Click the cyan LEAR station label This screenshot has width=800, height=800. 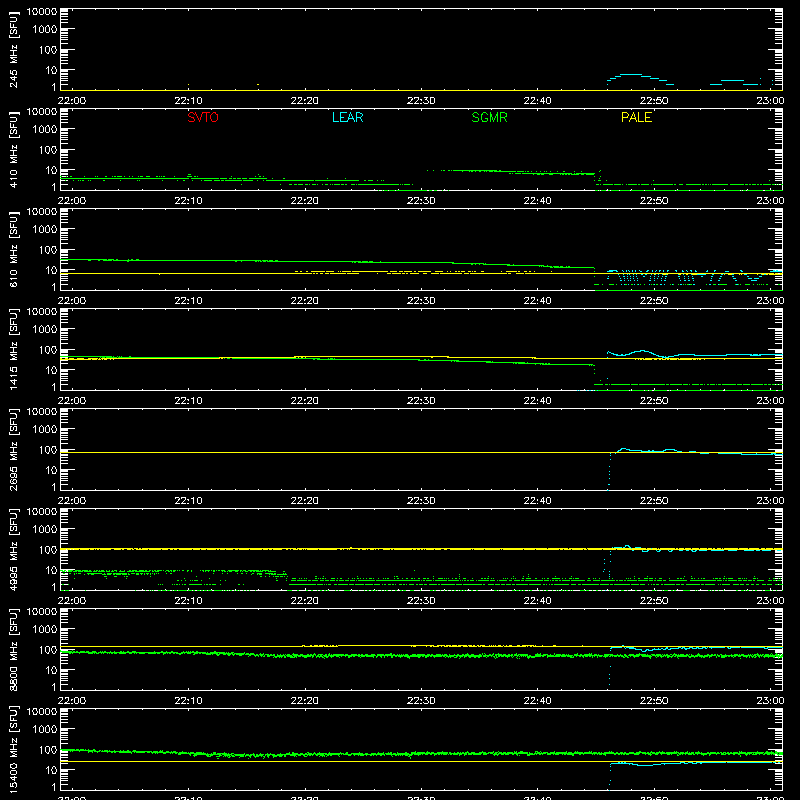[347, 117]
